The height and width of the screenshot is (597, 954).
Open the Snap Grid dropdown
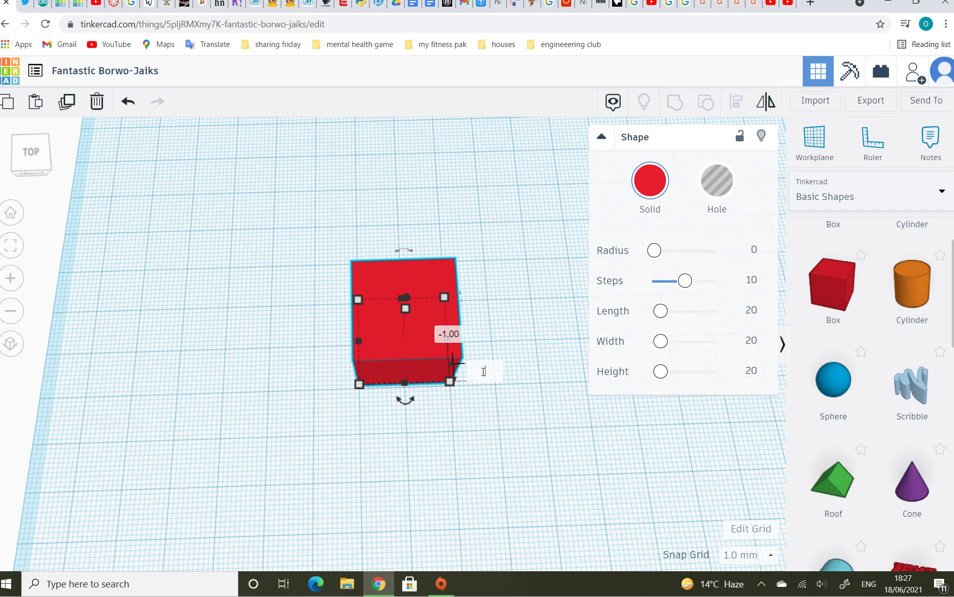(x=749, y=554)
